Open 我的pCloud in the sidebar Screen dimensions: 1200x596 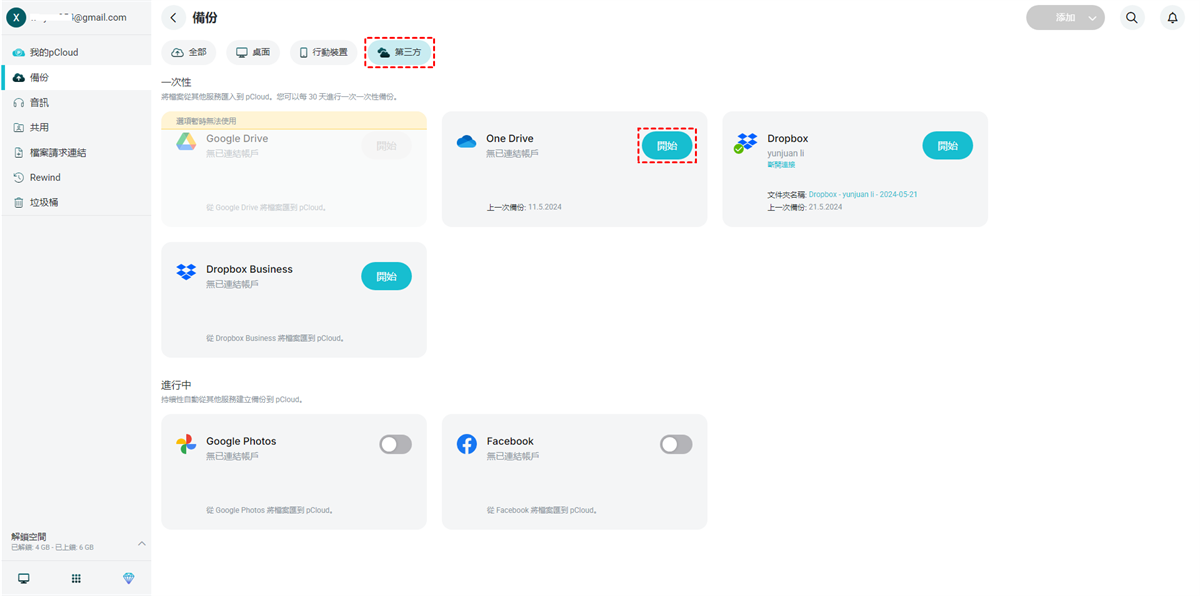click(76, 52)
